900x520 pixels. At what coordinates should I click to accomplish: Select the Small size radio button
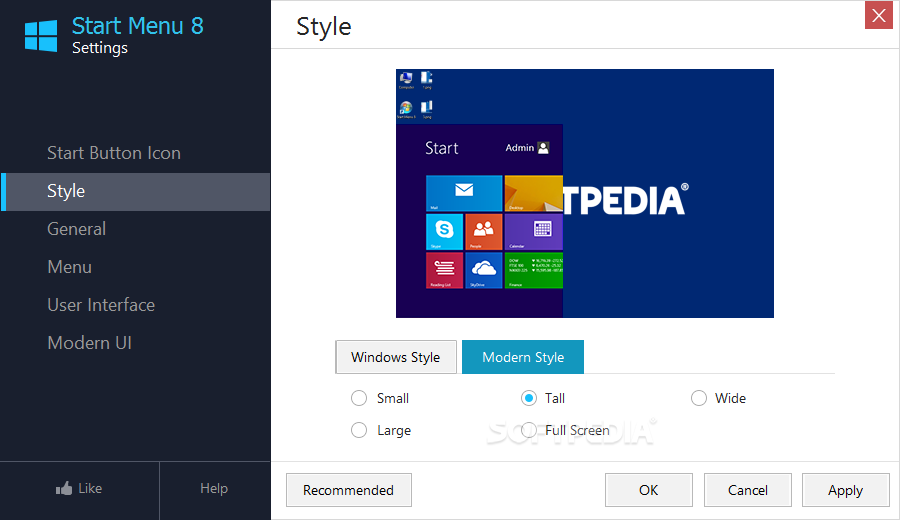click(359, 398)
